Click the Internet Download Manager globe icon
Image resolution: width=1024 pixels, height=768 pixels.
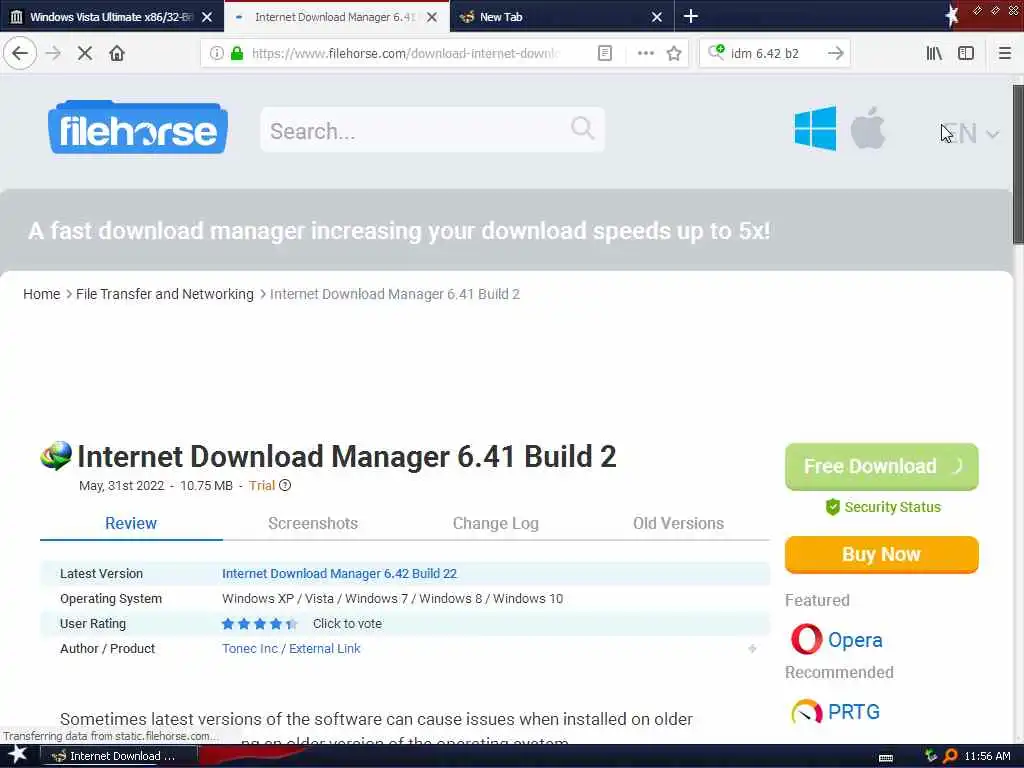pos(56,456)
